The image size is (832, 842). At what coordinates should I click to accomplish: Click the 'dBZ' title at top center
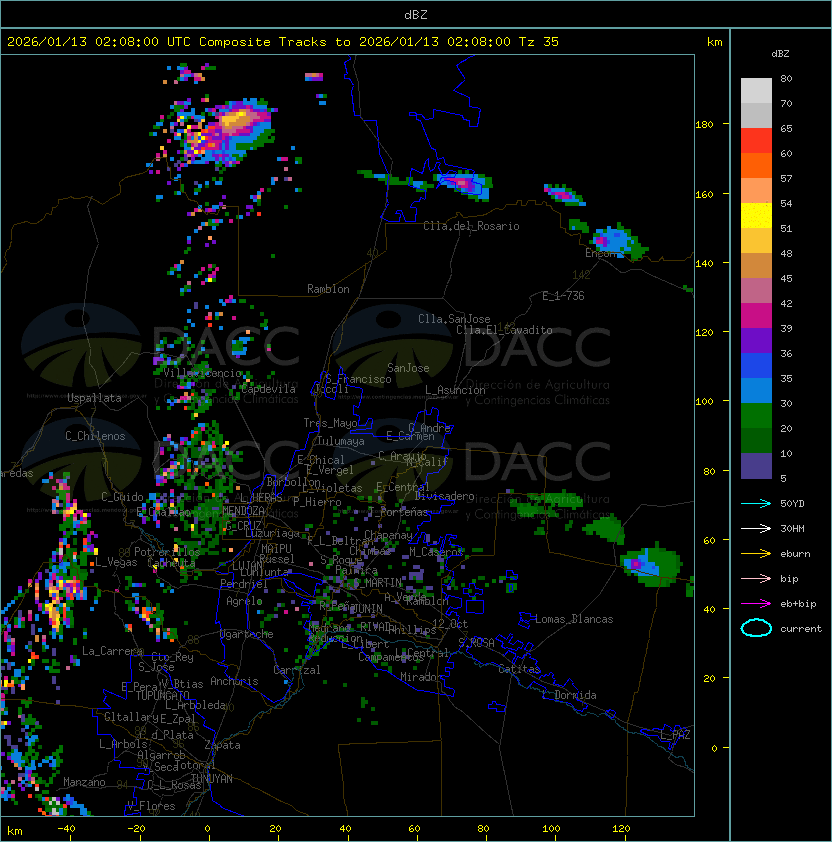point(416,14)
